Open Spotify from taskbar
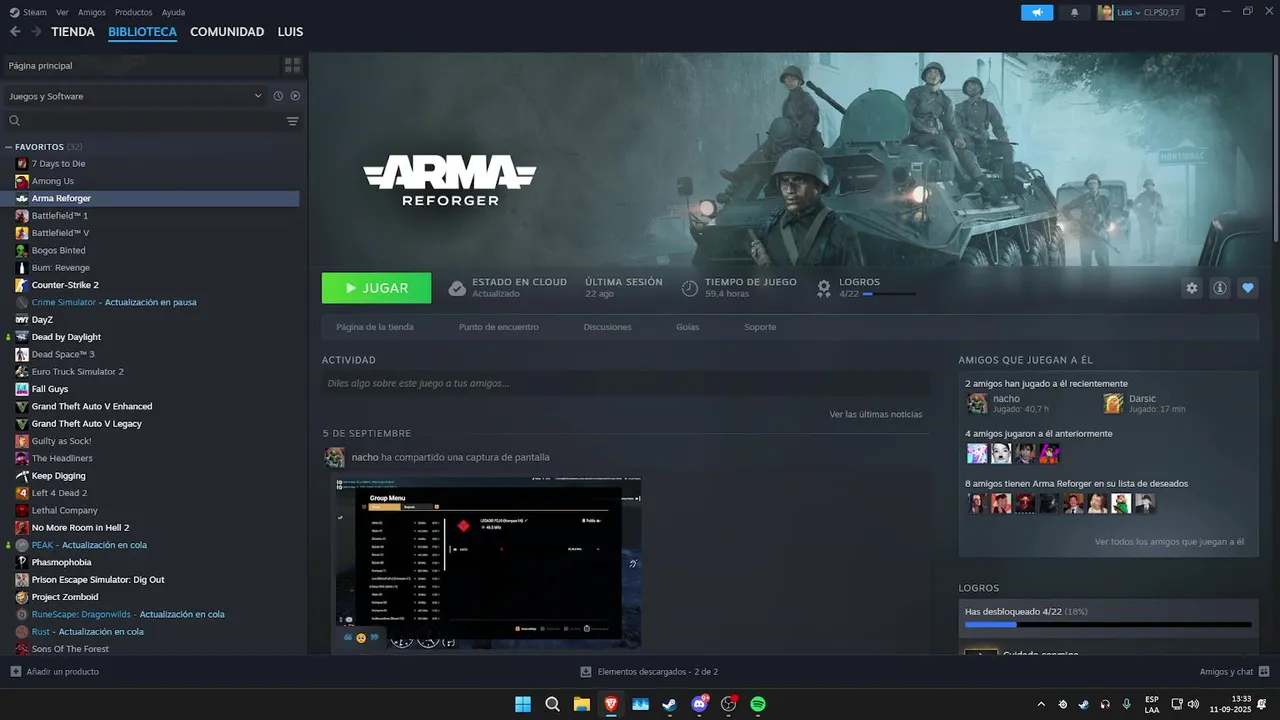The width and height of the screenshot is (1280, 720). (758, 704)
